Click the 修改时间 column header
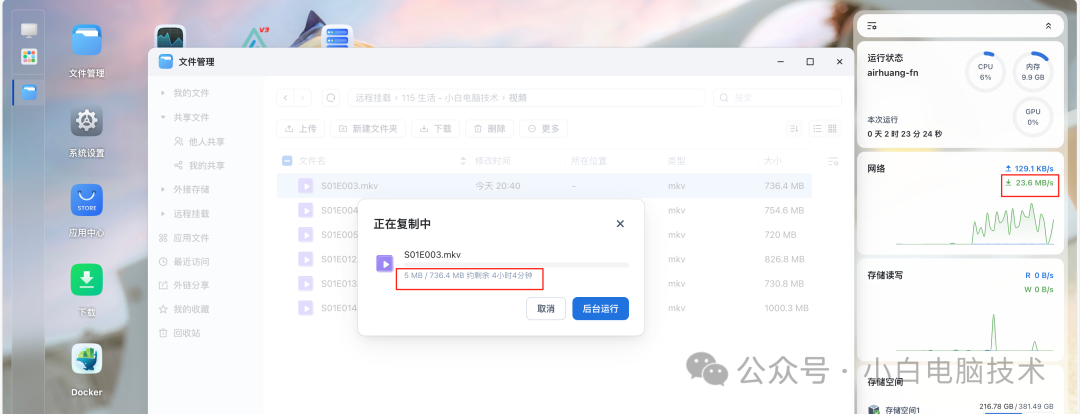The height and width of the screenshot is (414, 1080). (492, 161)
